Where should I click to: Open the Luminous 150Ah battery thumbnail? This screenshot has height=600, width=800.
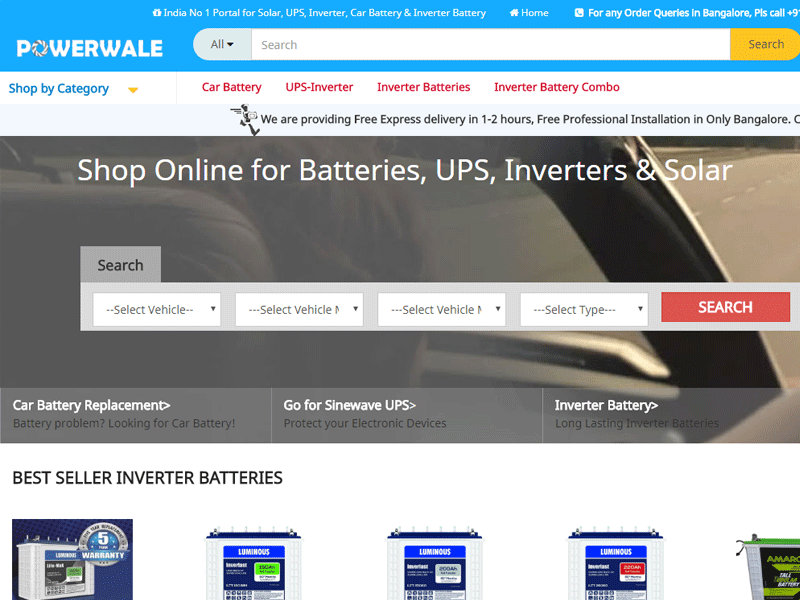coord(254,563)
